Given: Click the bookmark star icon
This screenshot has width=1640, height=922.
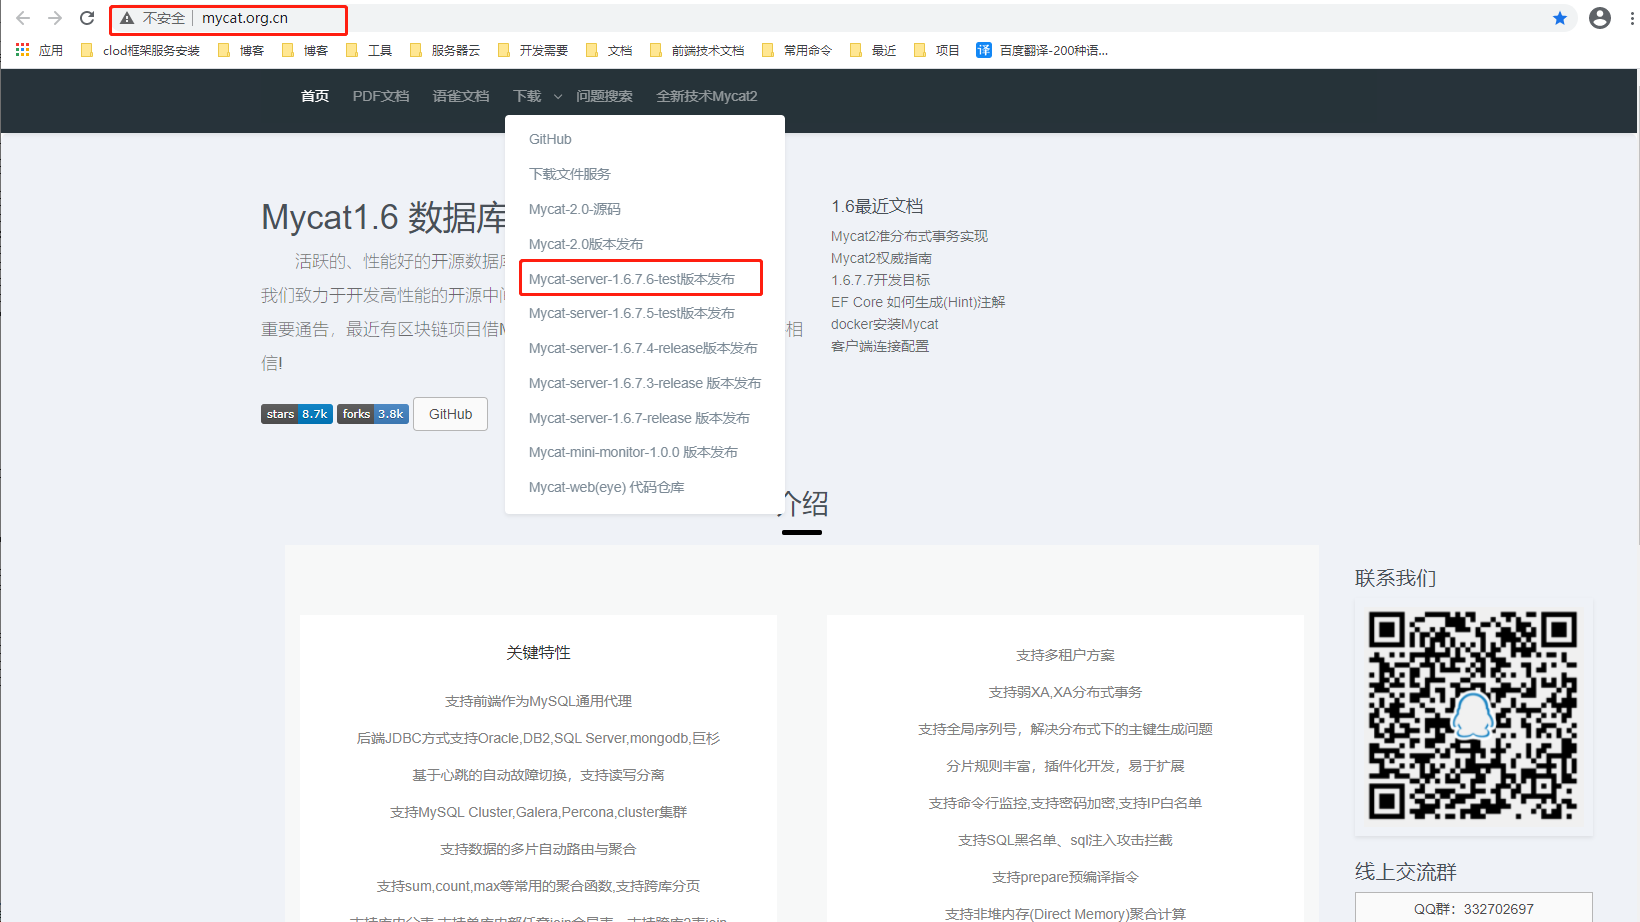Looking at the screenshot, I should point(1560,18).
